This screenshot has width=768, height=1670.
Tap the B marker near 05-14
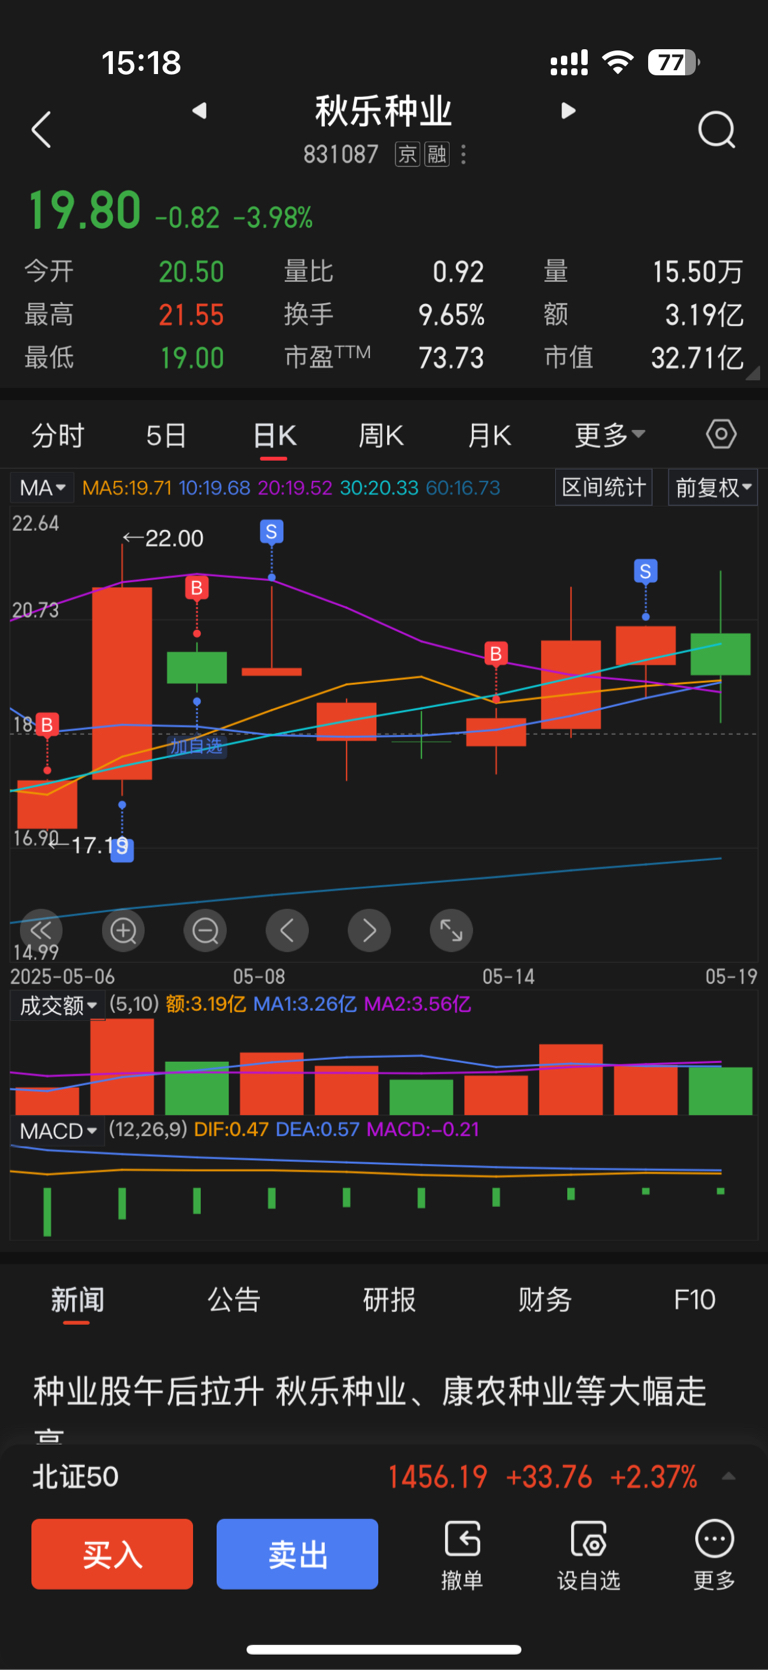tap(495, 654)
